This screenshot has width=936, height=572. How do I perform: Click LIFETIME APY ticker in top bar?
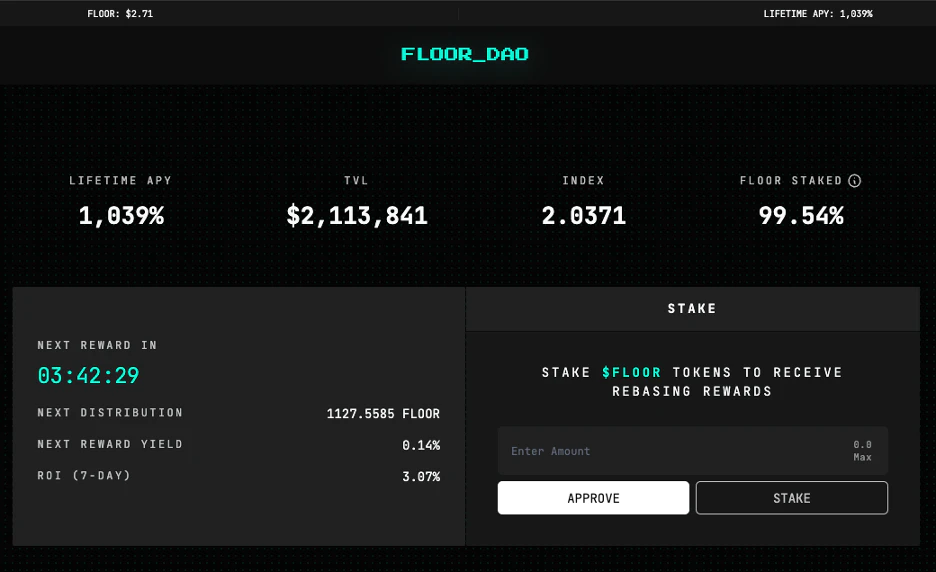pos(818,14)
